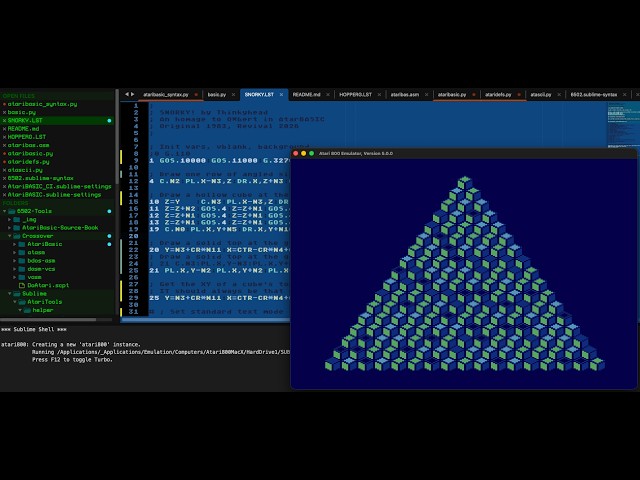
Task: Open the DoAtari.scpt file in sidebar
Action: pyautogui.click(x=48, y=285)
